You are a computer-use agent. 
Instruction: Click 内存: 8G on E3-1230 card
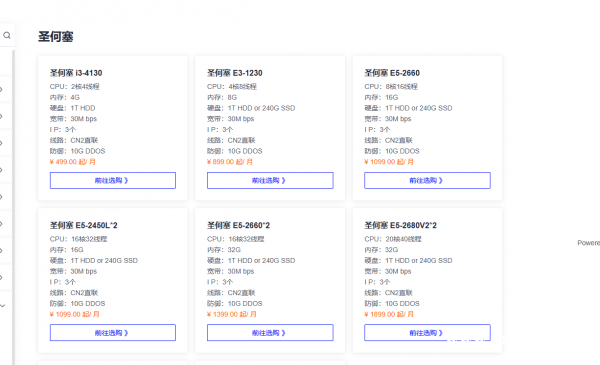click(x=222, y=97)
